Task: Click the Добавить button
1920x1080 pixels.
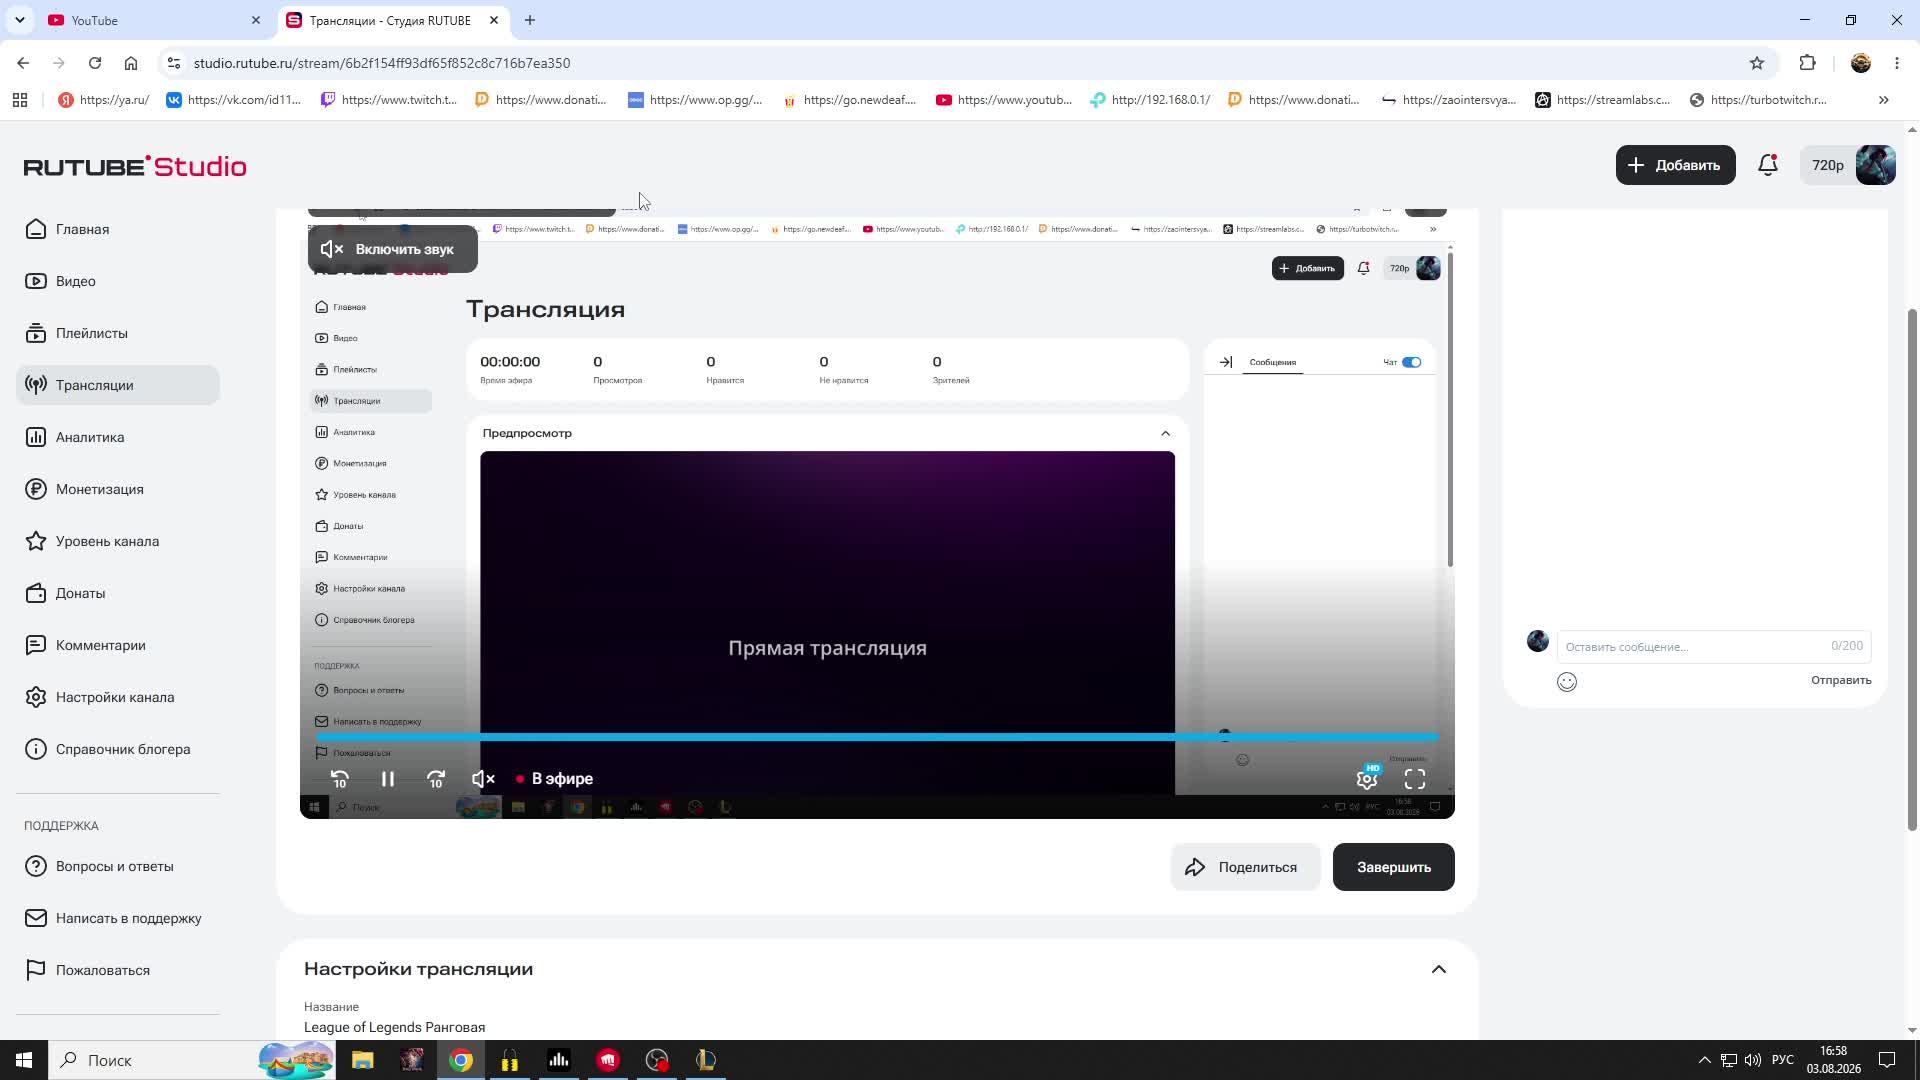Action: tap(1675, 165)
